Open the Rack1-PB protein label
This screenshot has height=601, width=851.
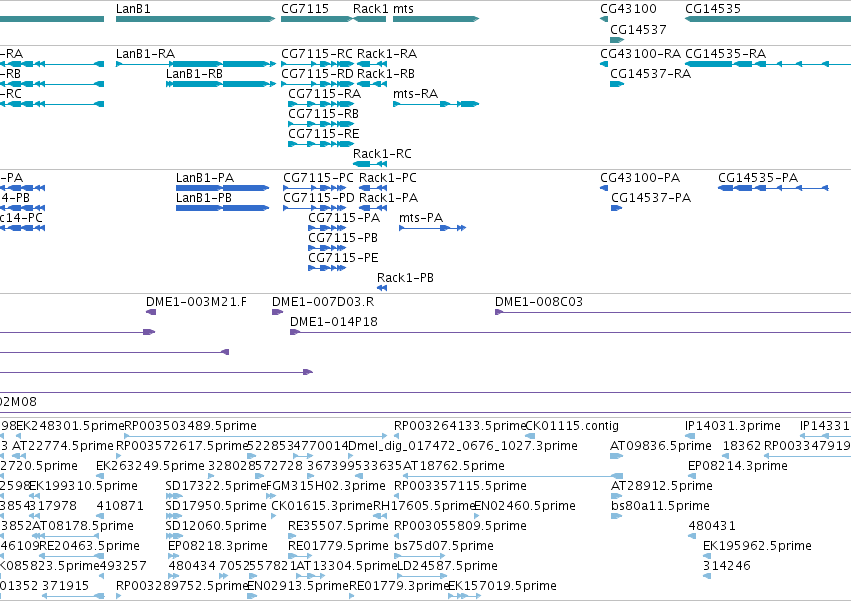click(405, 279)
